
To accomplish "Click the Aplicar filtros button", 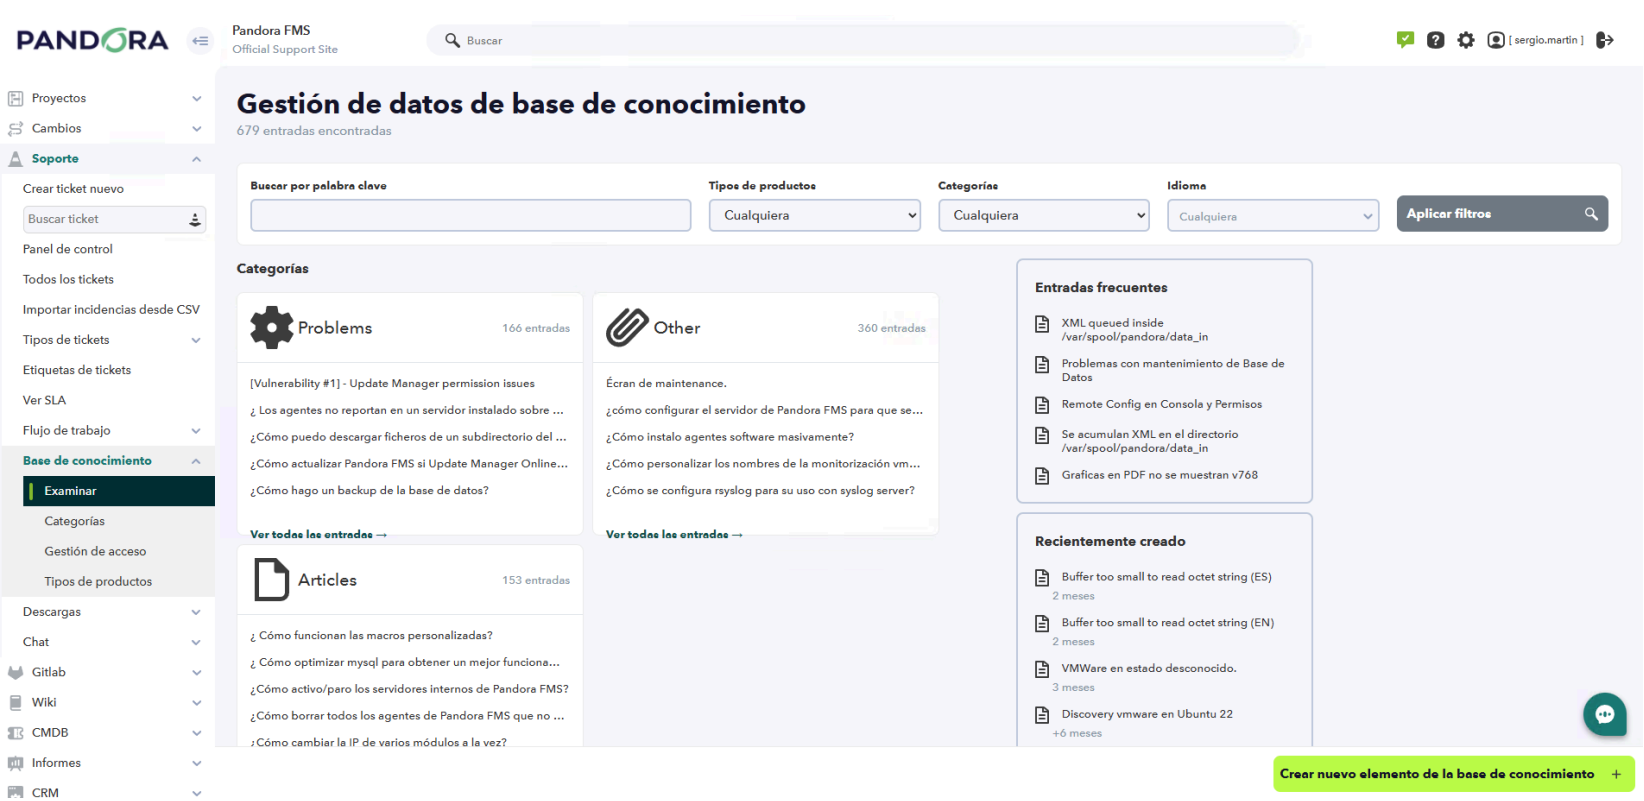I will pos(1502,213).
